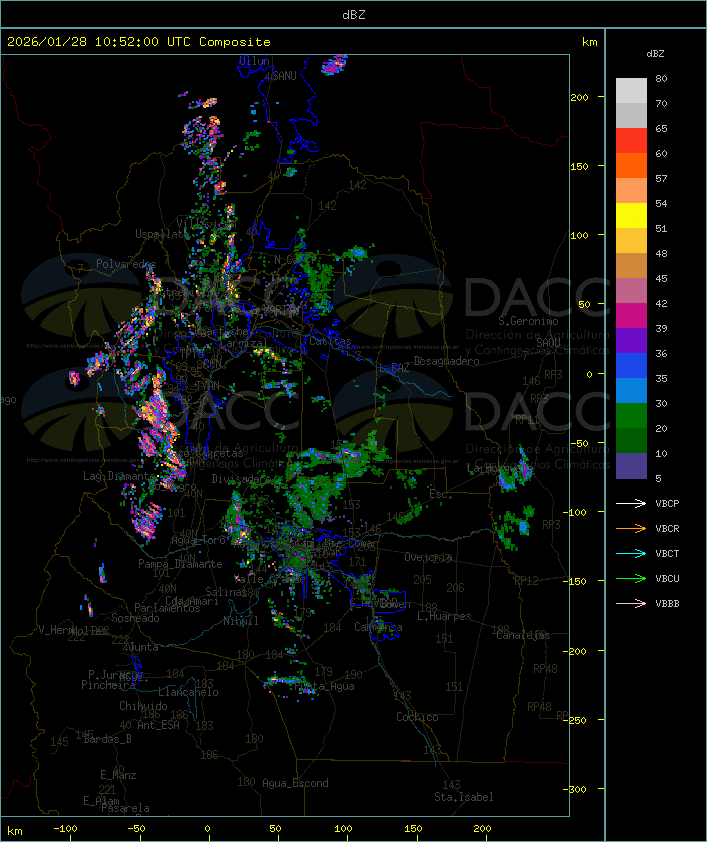Select the yellow 51–54 dBZ color band

click(x=631, y=216)
